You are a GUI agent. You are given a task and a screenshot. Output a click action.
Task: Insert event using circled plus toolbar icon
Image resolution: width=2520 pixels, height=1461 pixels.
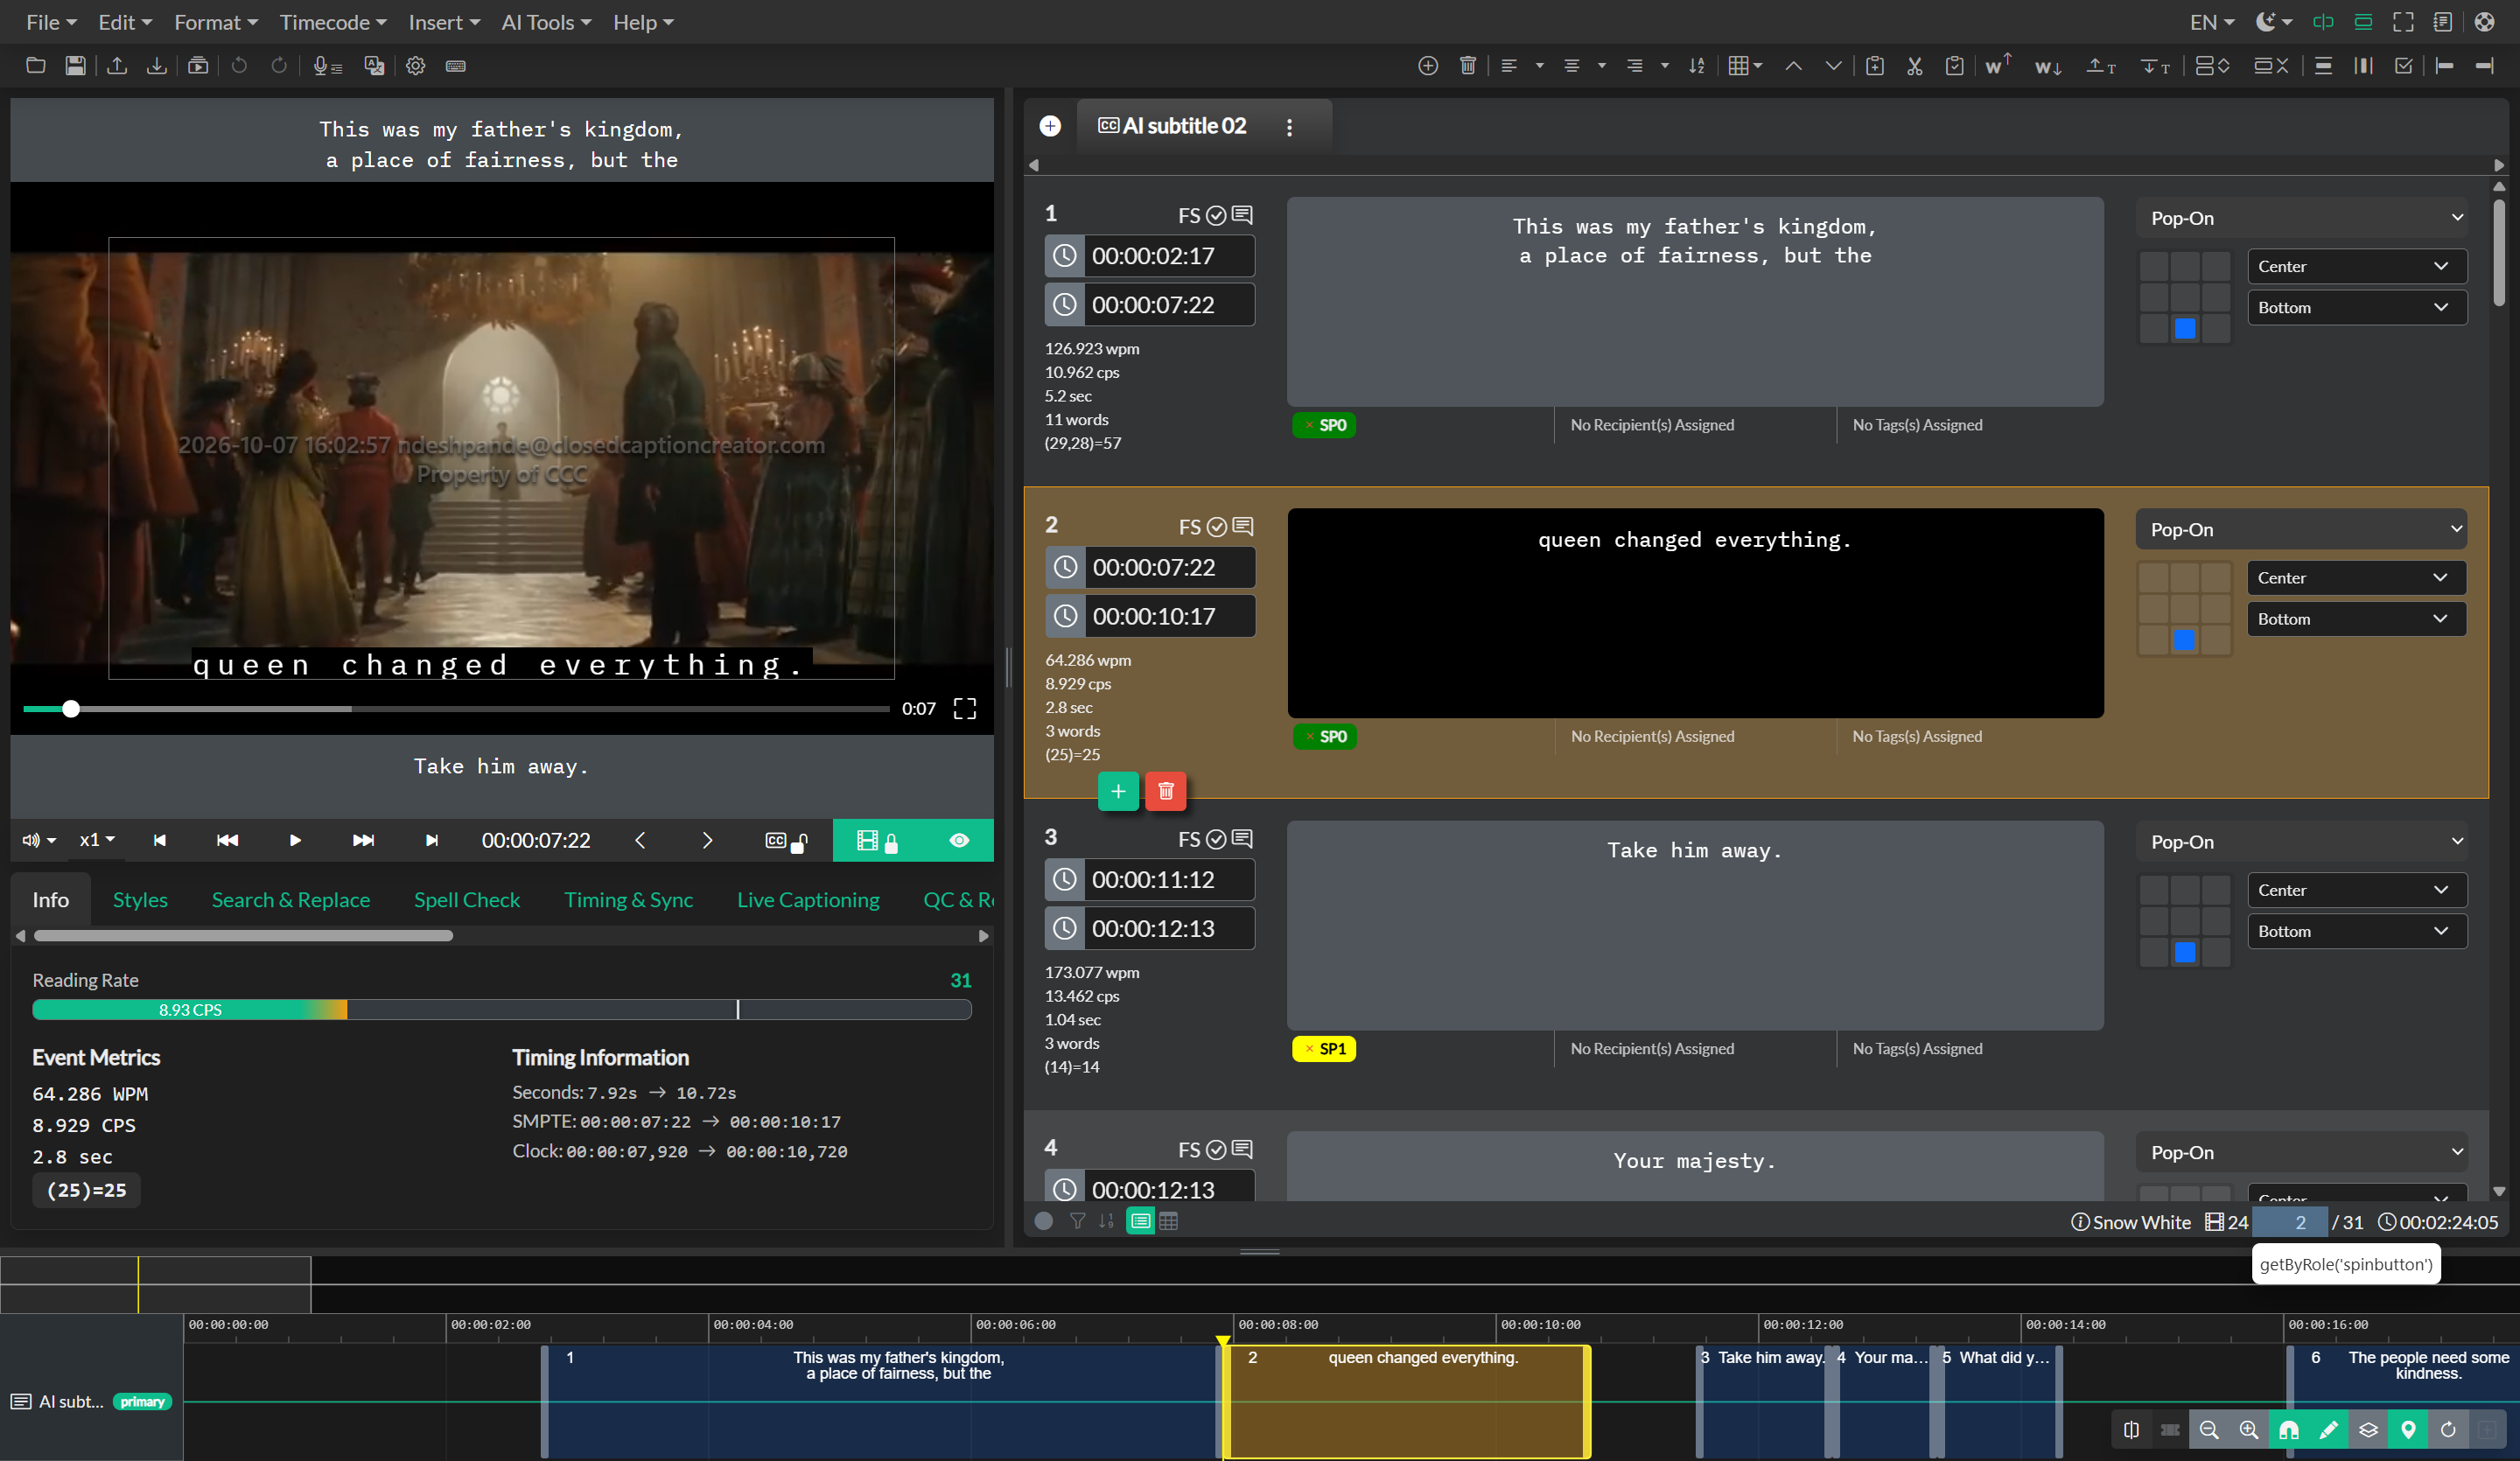pyautogui.click(x=1428, y=66)
